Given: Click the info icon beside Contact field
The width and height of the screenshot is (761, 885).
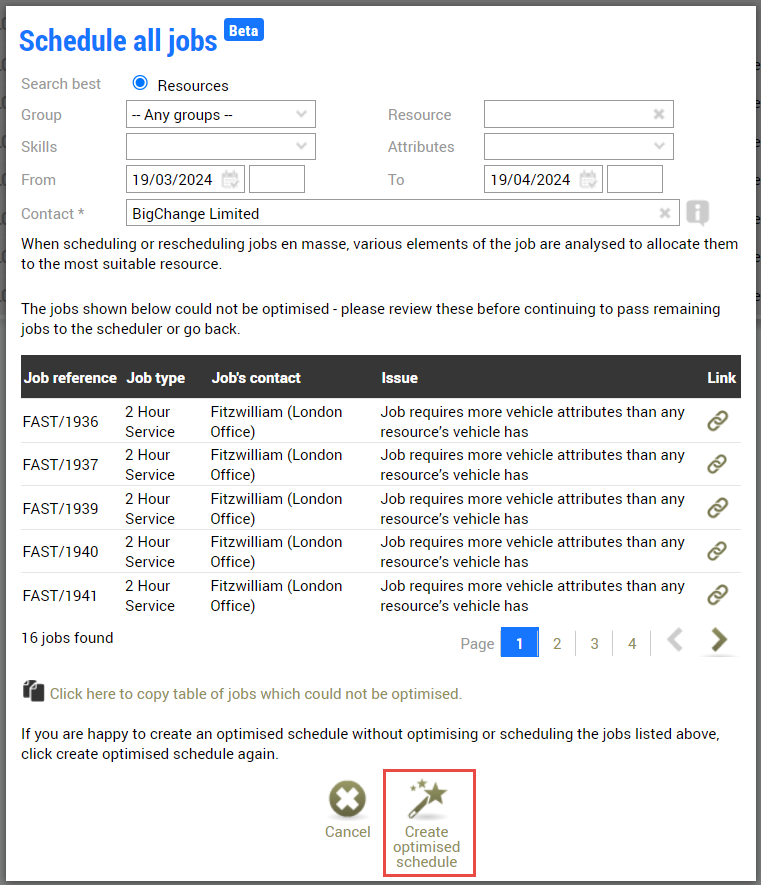Looking at the screenshot, I should (x=697, y=213).
